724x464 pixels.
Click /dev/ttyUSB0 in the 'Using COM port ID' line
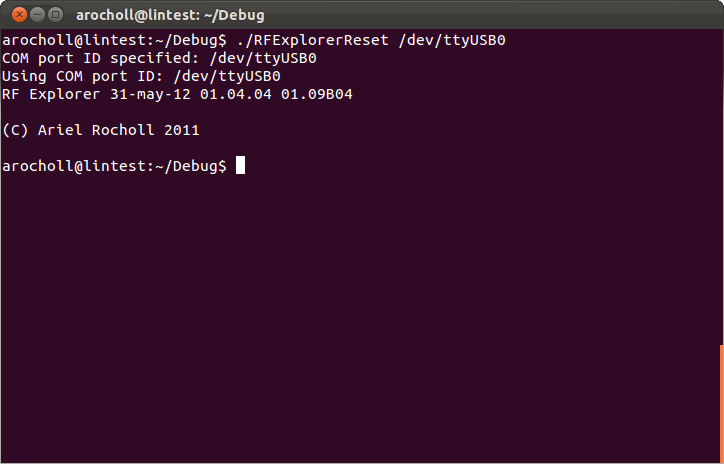point(227,76)
